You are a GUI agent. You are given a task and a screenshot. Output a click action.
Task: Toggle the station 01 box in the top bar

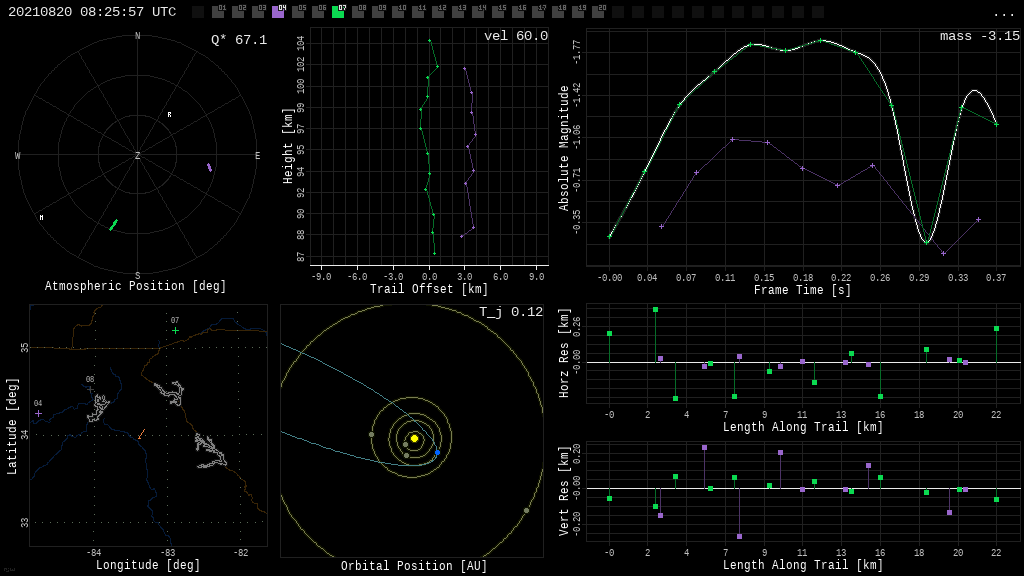pos(218,12)
